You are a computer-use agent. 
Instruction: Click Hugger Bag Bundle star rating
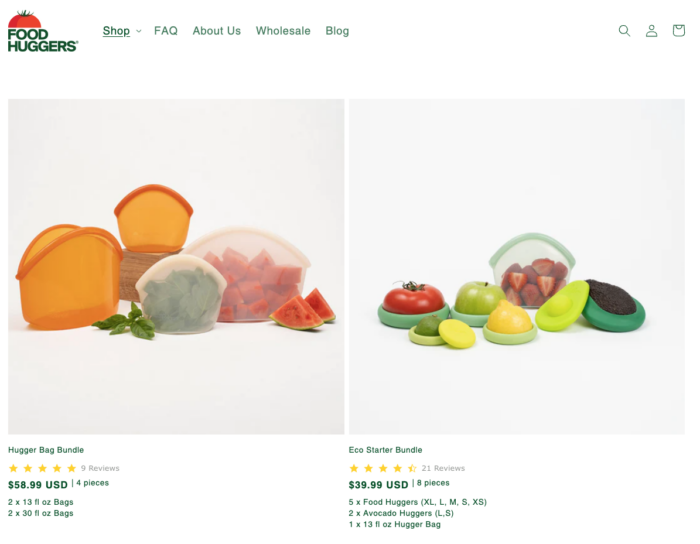pyautogui.click(x=42, y=468)
